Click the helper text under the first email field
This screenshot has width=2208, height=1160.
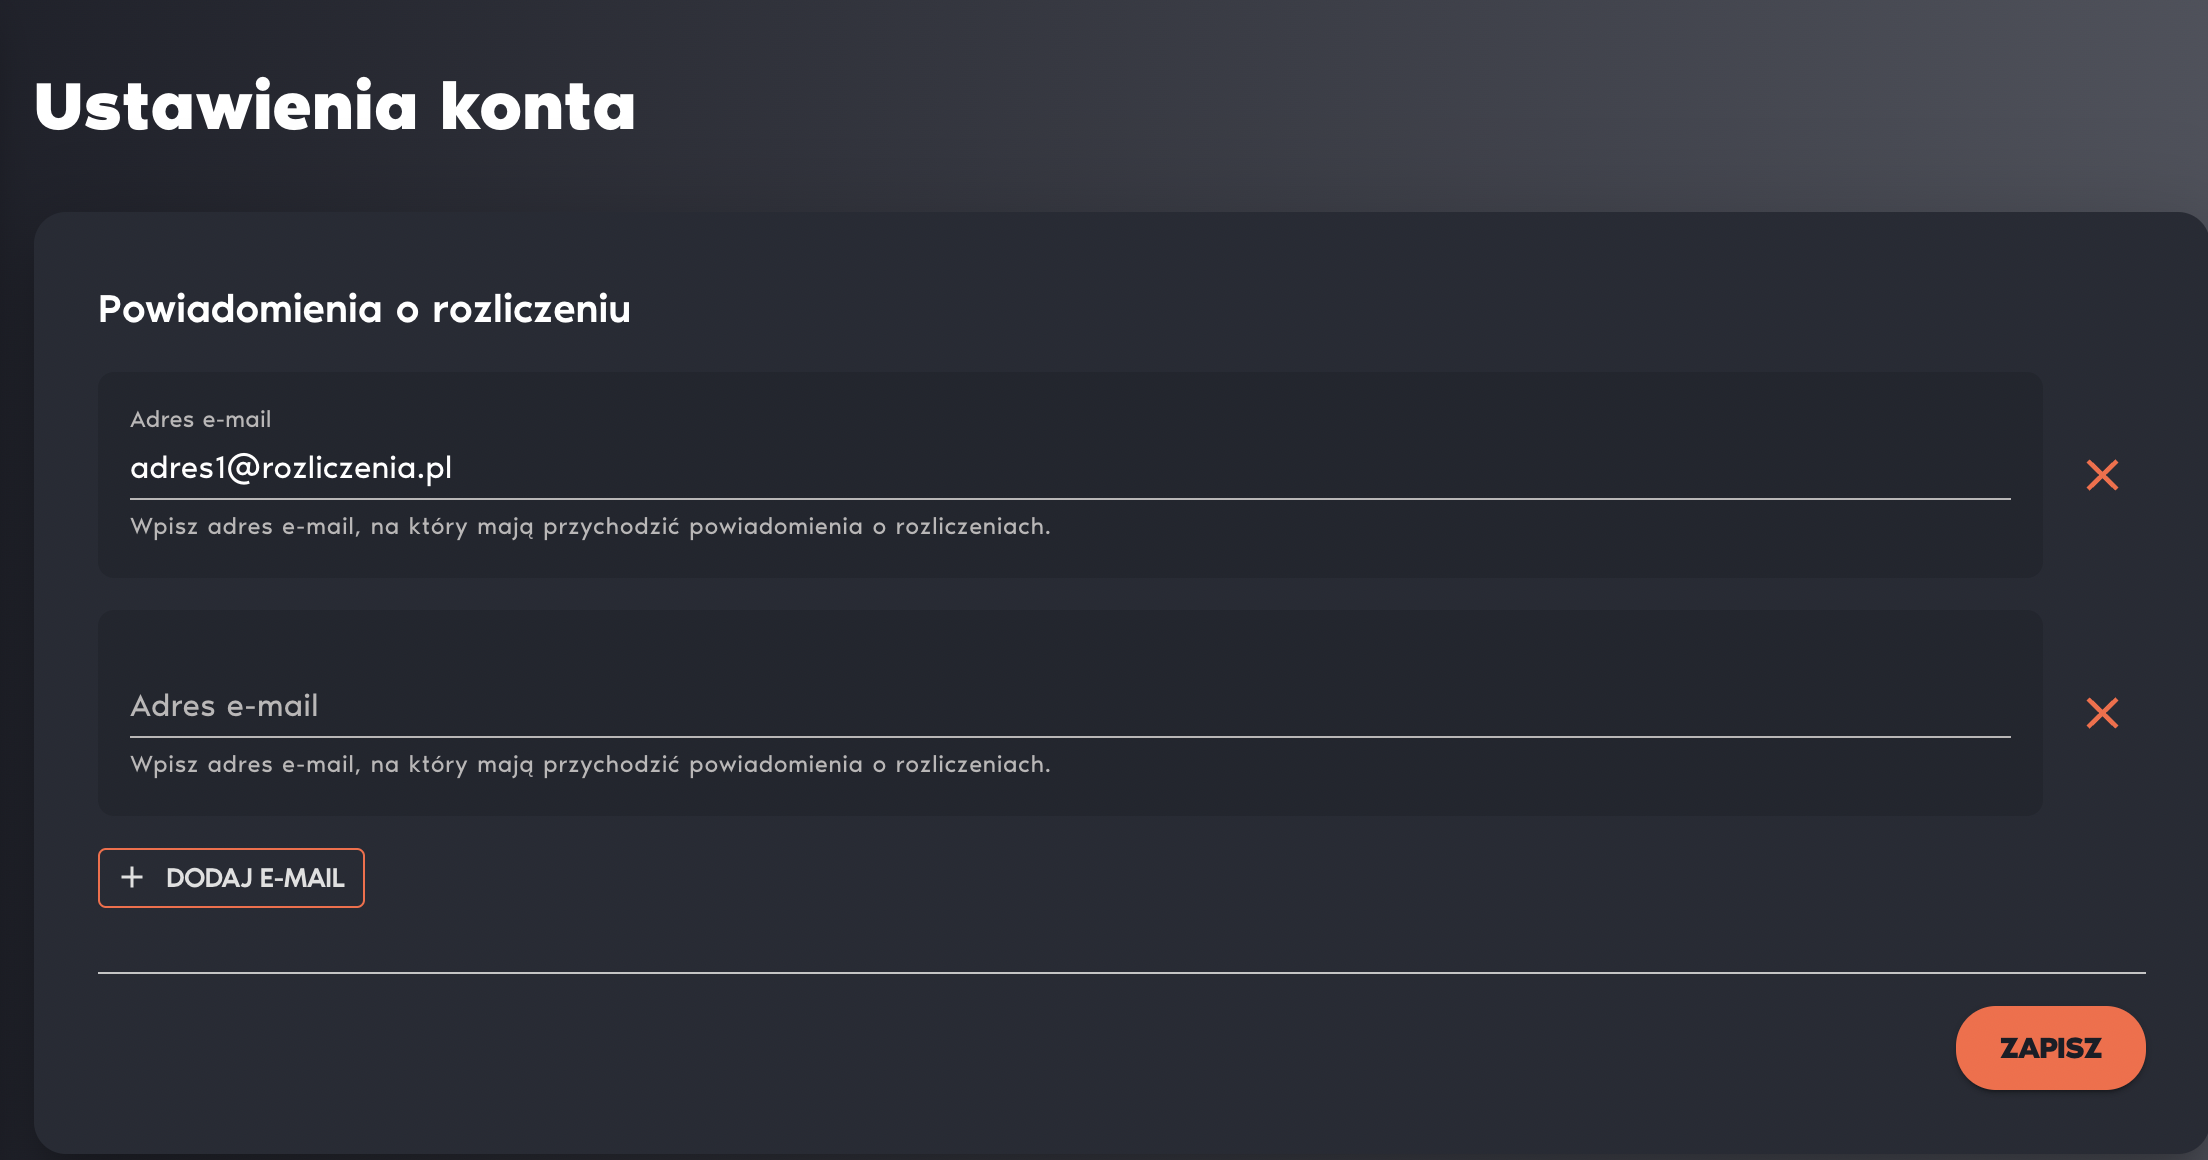590,527
